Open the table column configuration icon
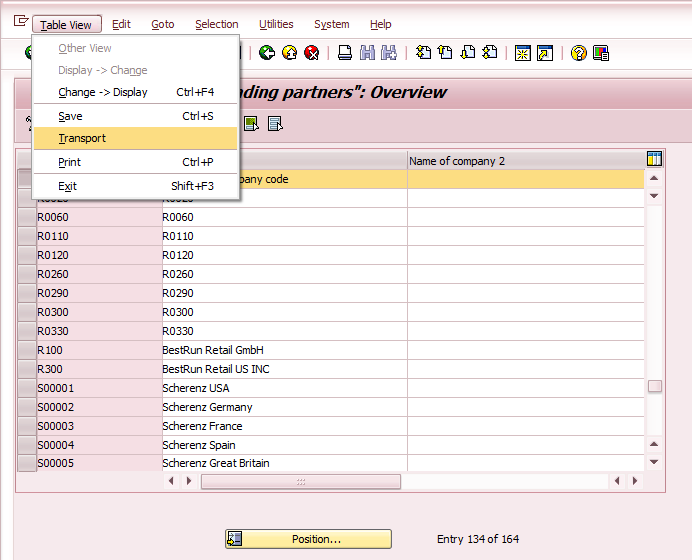This screenshot has width=692, height=560. pyautogui.click(x=654, y=158)
